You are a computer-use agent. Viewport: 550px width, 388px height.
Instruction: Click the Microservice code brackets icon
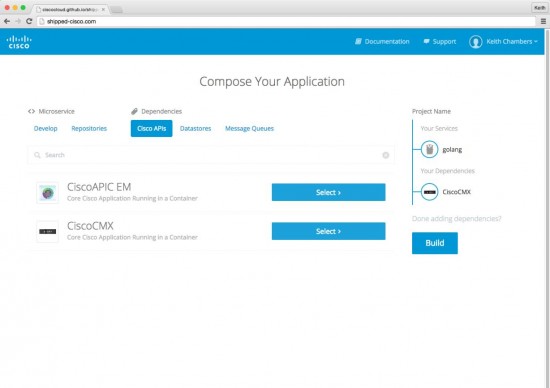click(x=31, y=111)
